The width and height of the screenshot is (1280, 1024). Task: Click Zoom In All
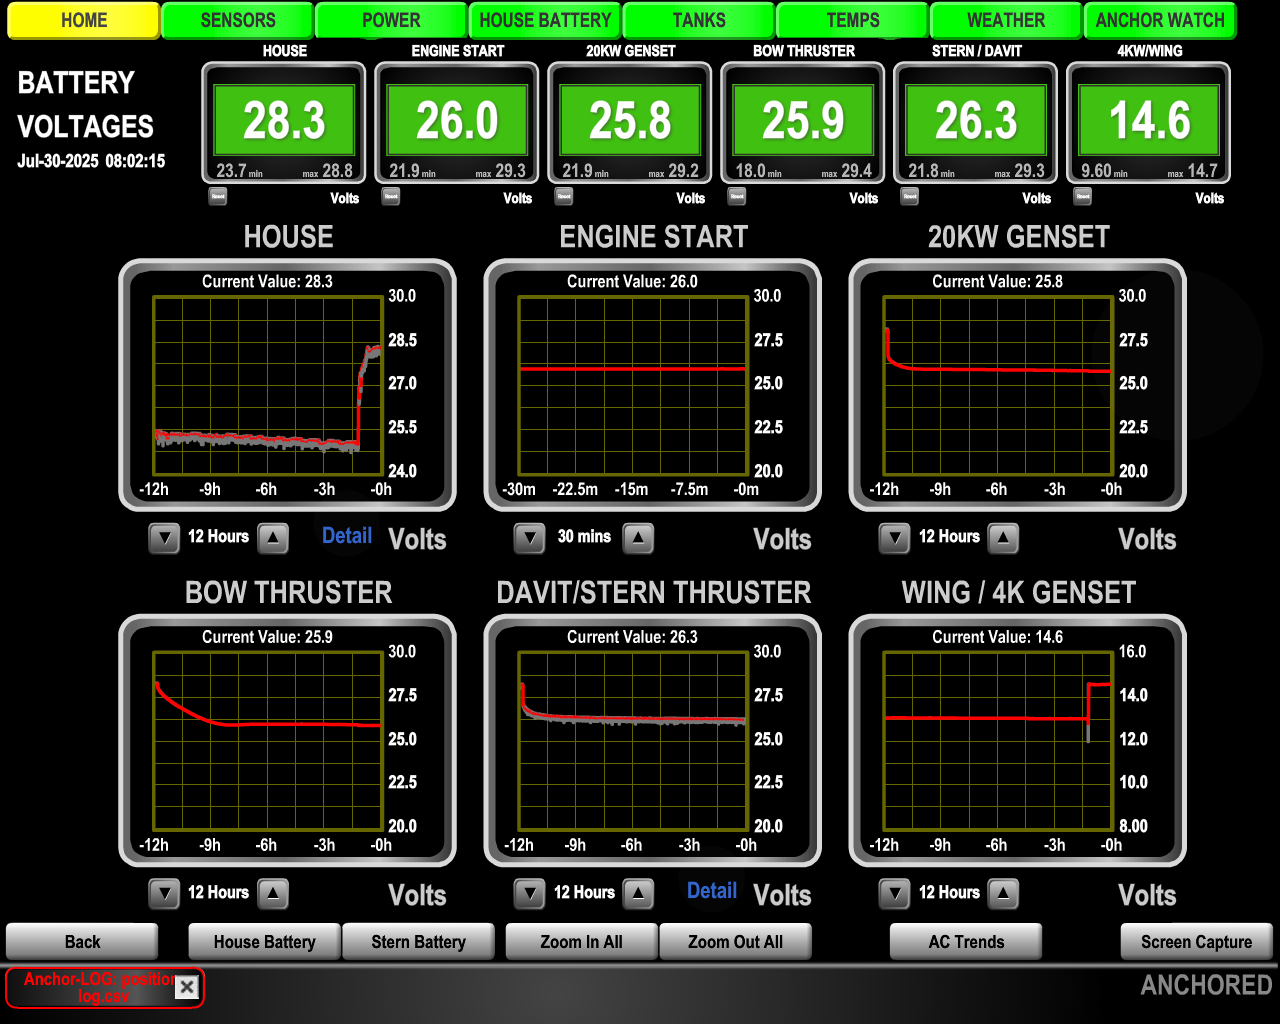pyautogui.click(x=582, y=942)
